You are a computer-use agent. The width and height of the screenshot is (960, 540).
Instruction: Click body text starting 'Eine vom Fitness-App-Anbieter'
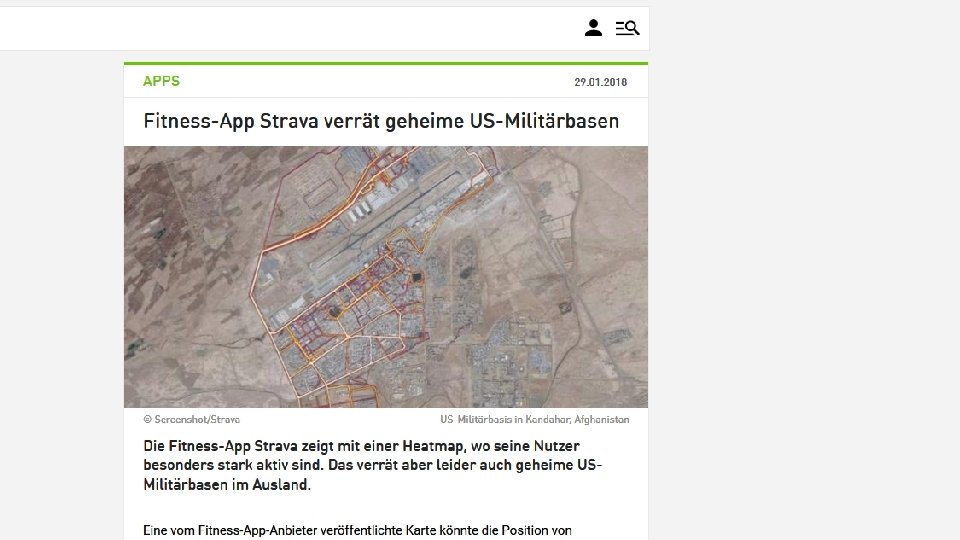[358, 530]
